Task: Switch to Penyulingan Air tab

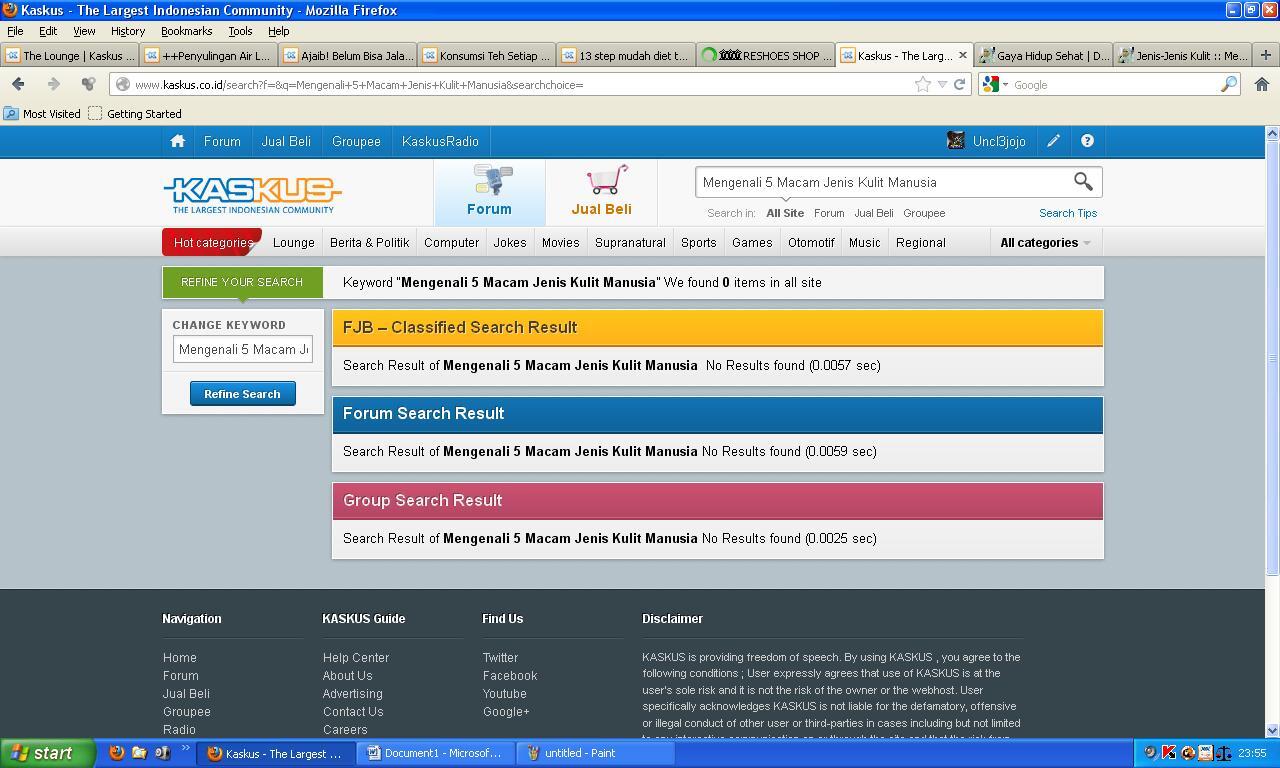Action: pyautogui.click(x=208, y=55)
